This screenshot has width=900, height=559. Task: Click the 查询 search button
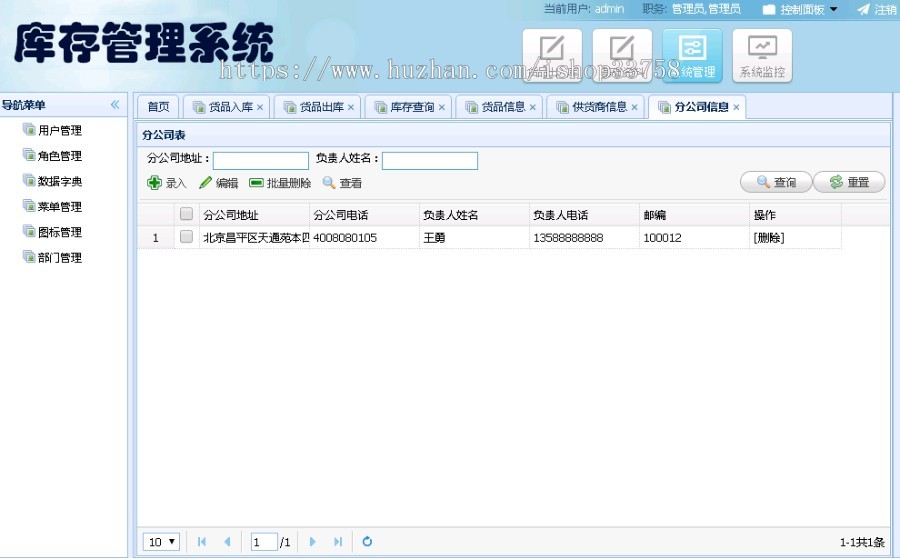coord(776,182)
